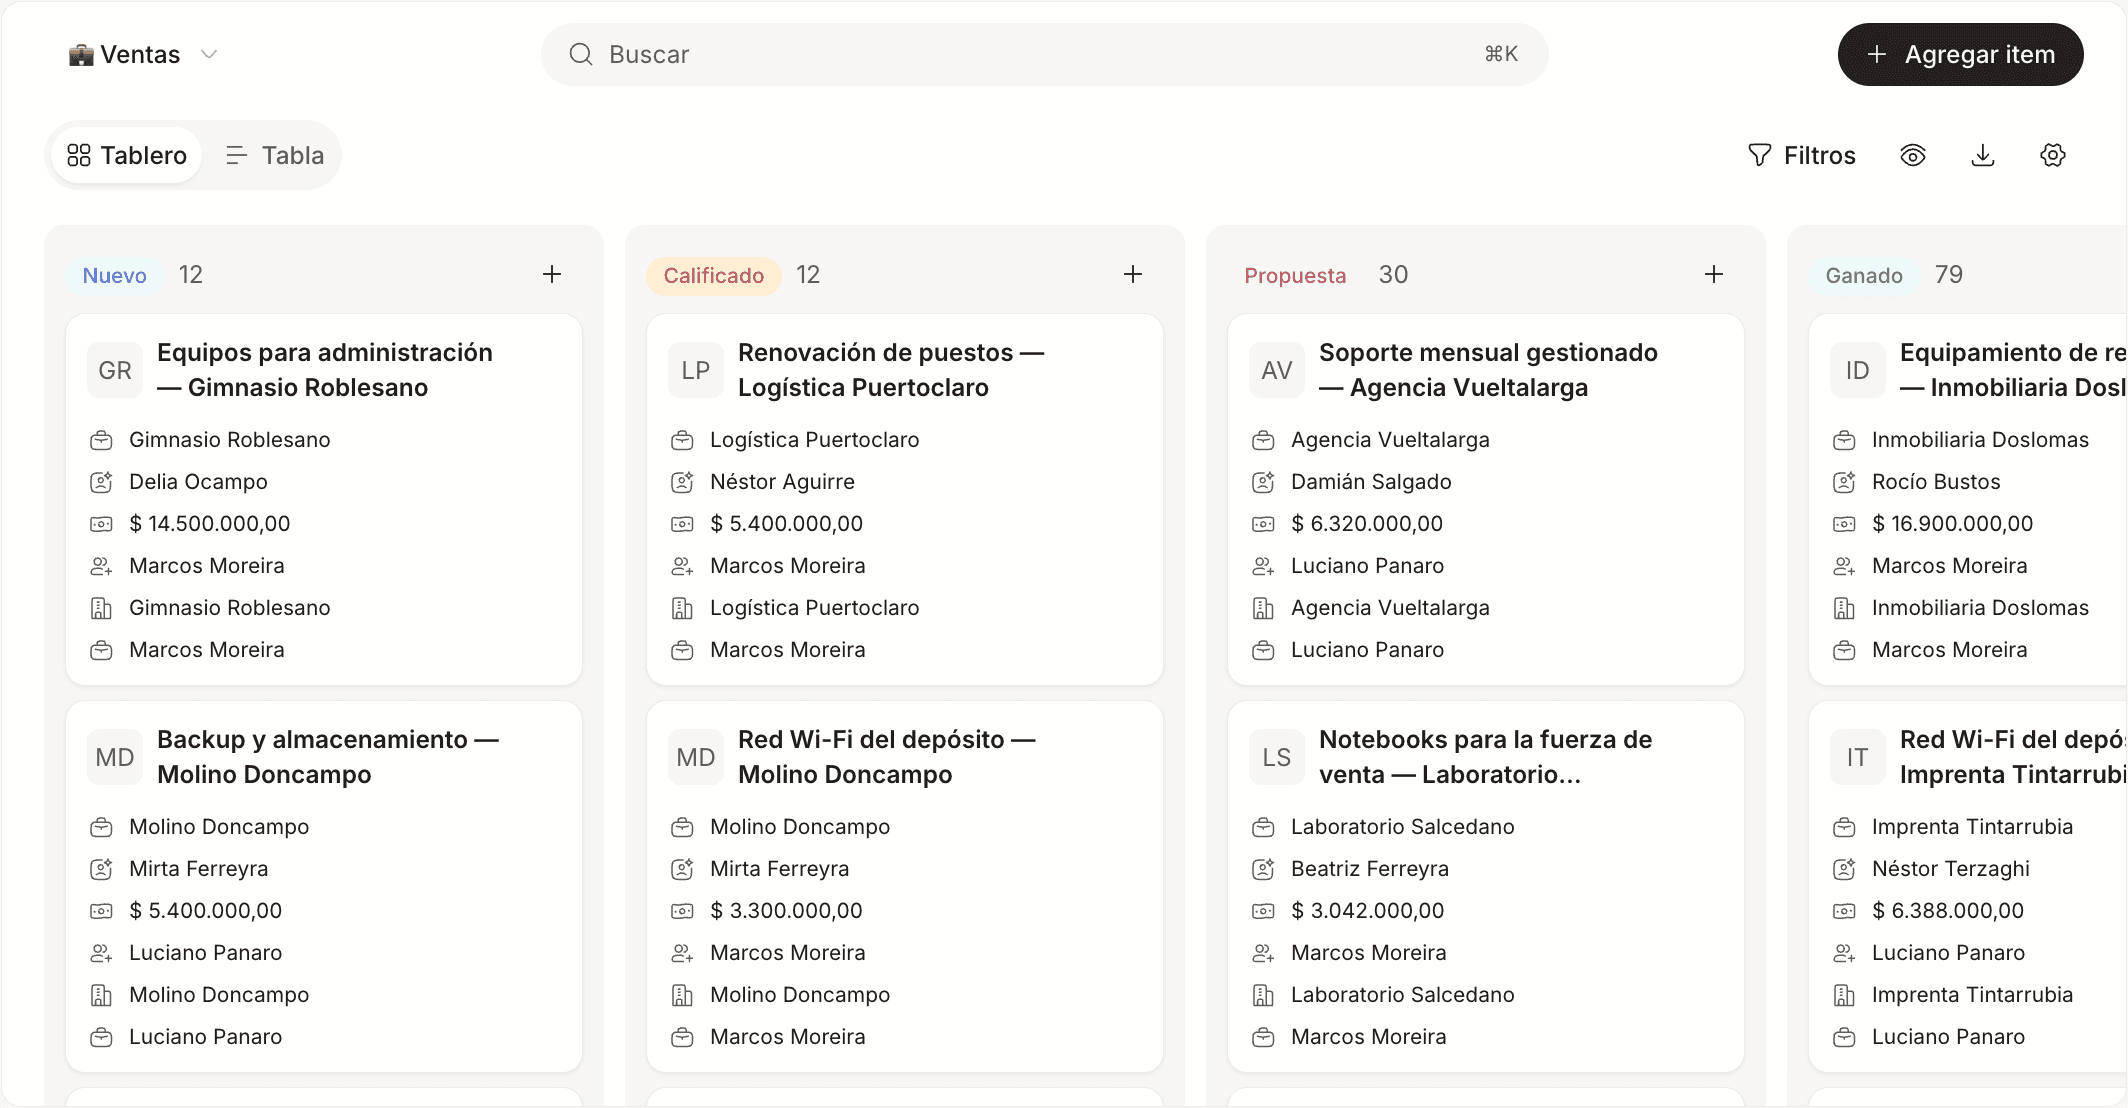Open the settings gear icon

(2053, 155)
